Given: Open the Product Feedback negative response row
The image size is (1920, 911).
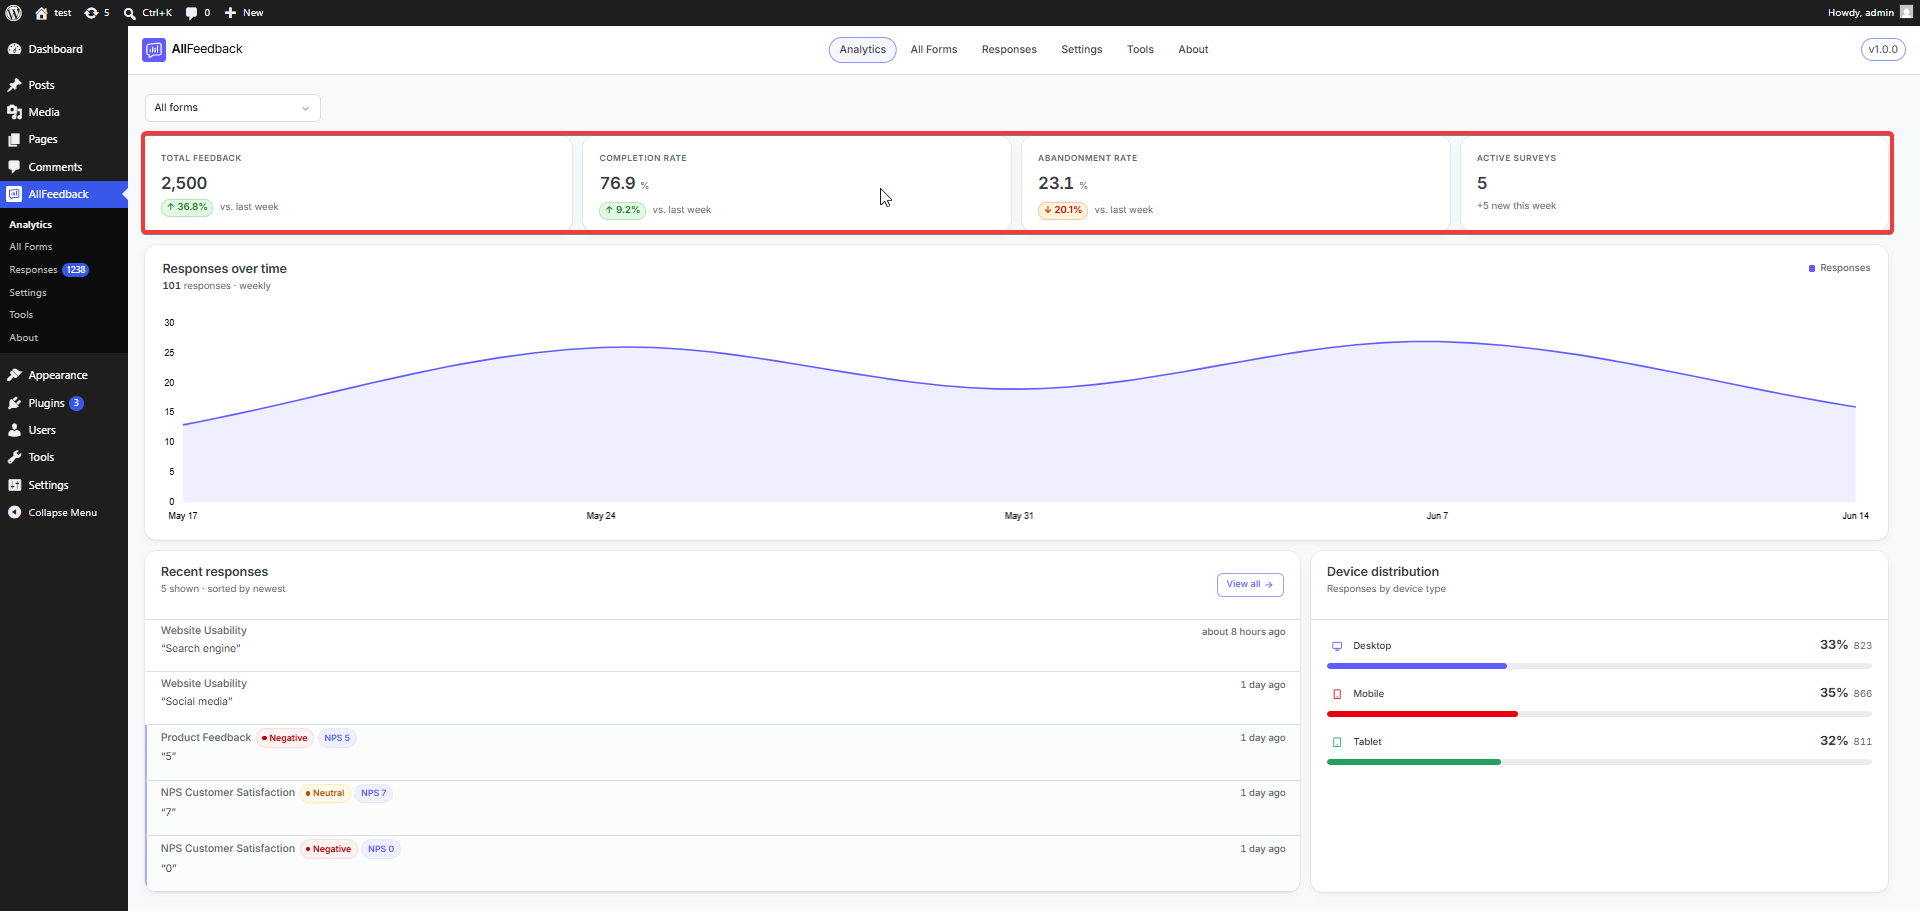Looking at the screenshot, I should (723, 752).
